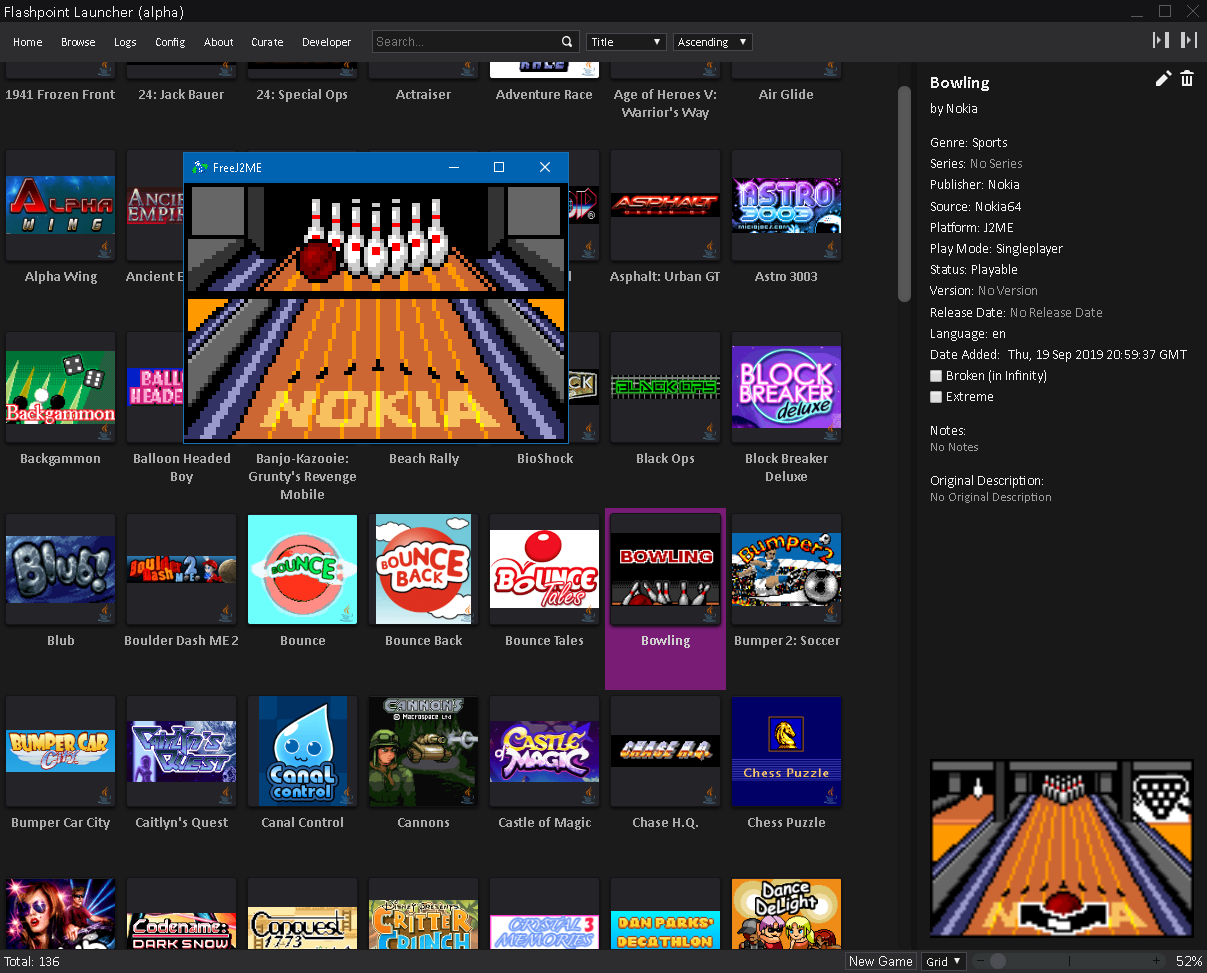Viewport: 1207px width, 973px height.
Task: Adjust the thumbnail scale slider
Action: pos(1069,961)
